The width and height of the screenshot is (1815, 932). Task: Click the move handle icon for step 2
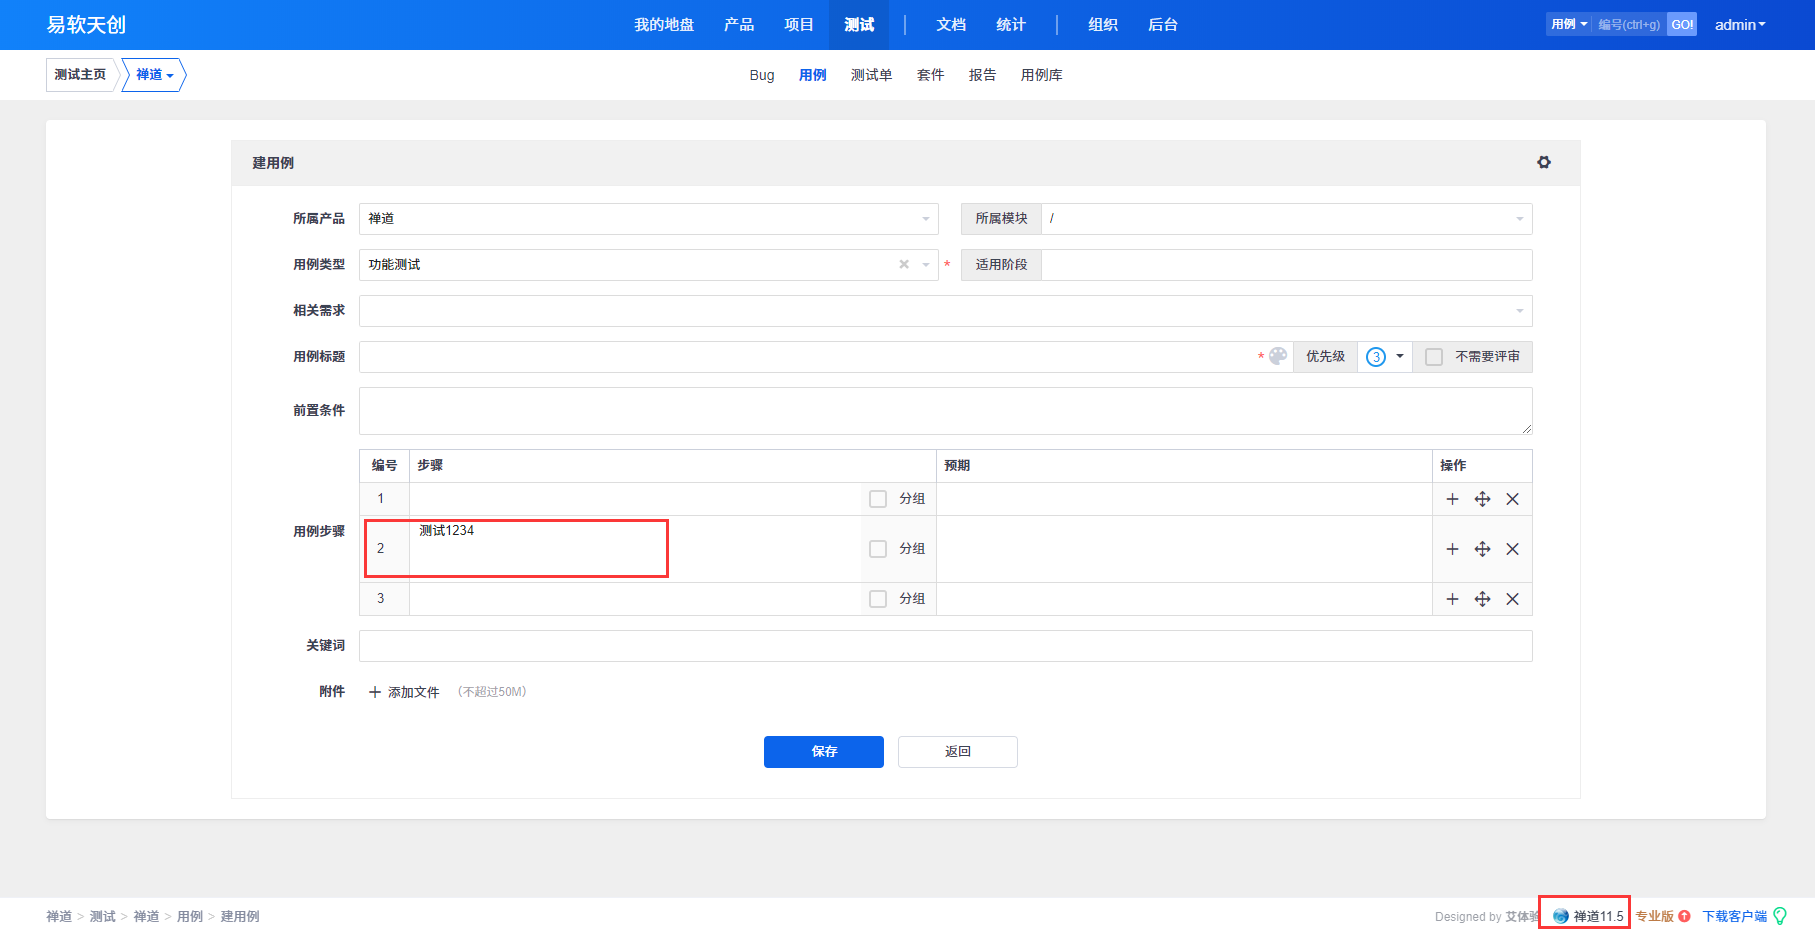pyautogui.click(x=1482, y=549)
